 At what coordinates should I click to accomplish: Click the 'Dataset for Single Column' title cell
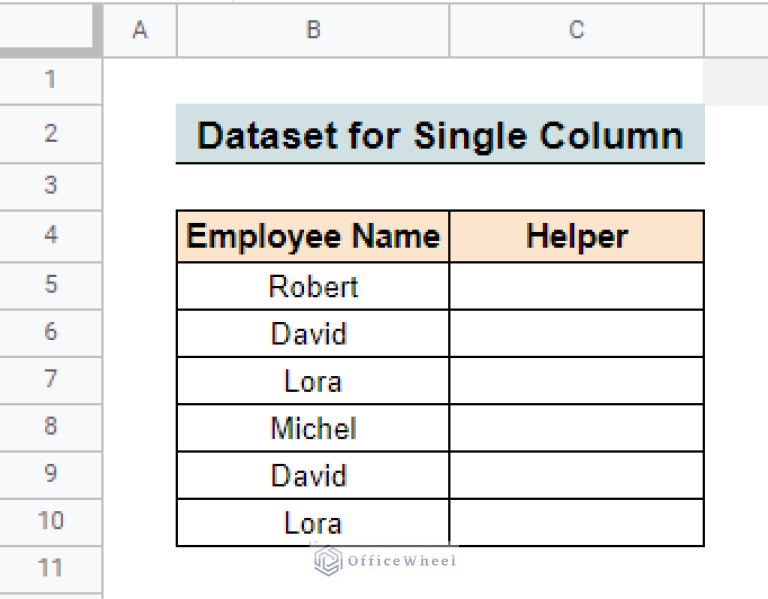(x=440, y=134)
